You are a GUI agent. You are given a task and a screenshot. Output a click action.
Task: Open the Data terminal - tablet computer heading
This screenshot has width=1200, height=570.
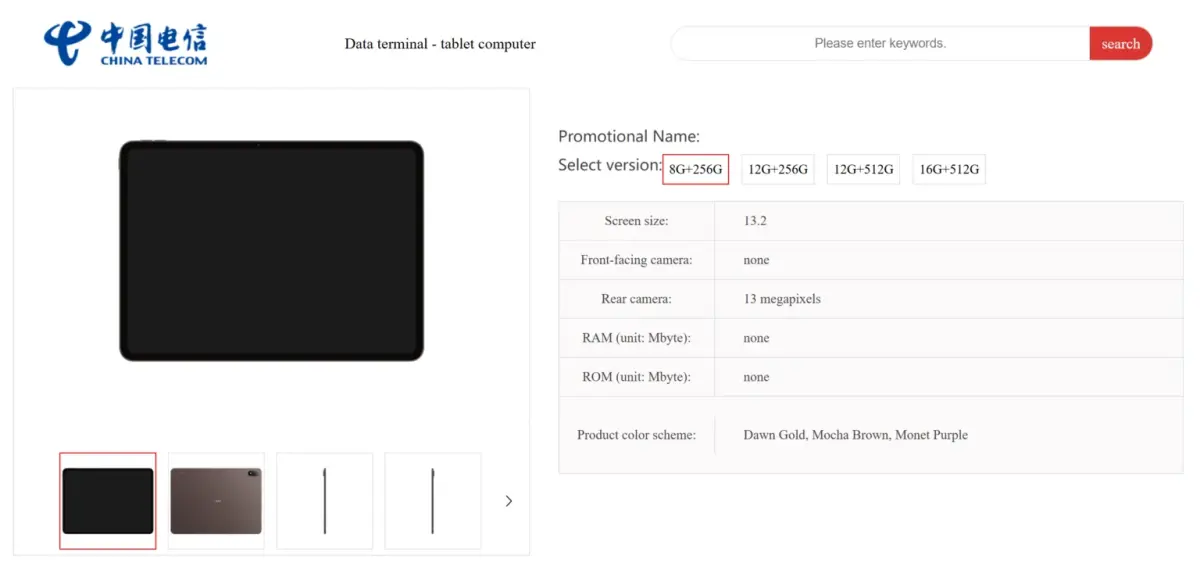(440, 44)
